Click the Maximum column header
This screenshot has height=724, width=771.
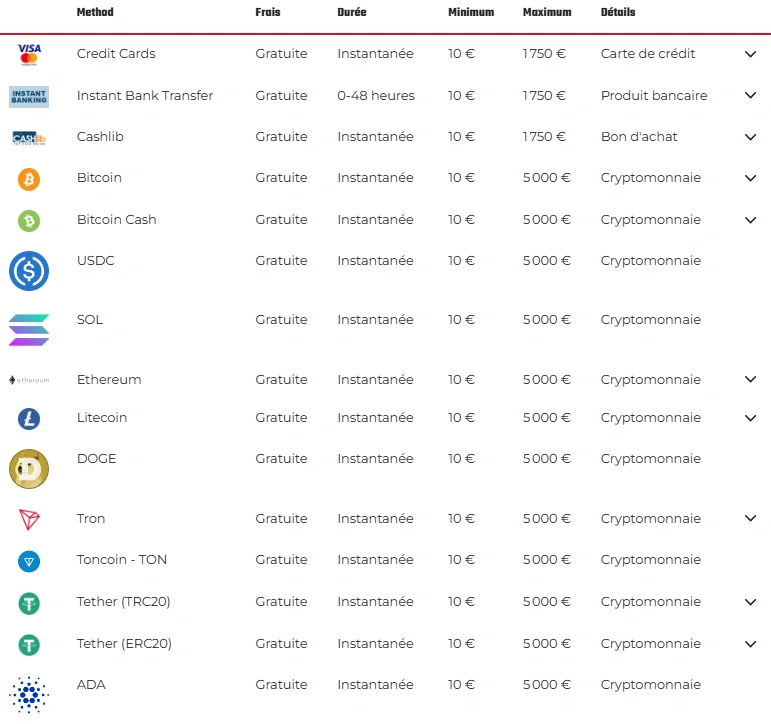pyautogui.click(x=547, y=13)
